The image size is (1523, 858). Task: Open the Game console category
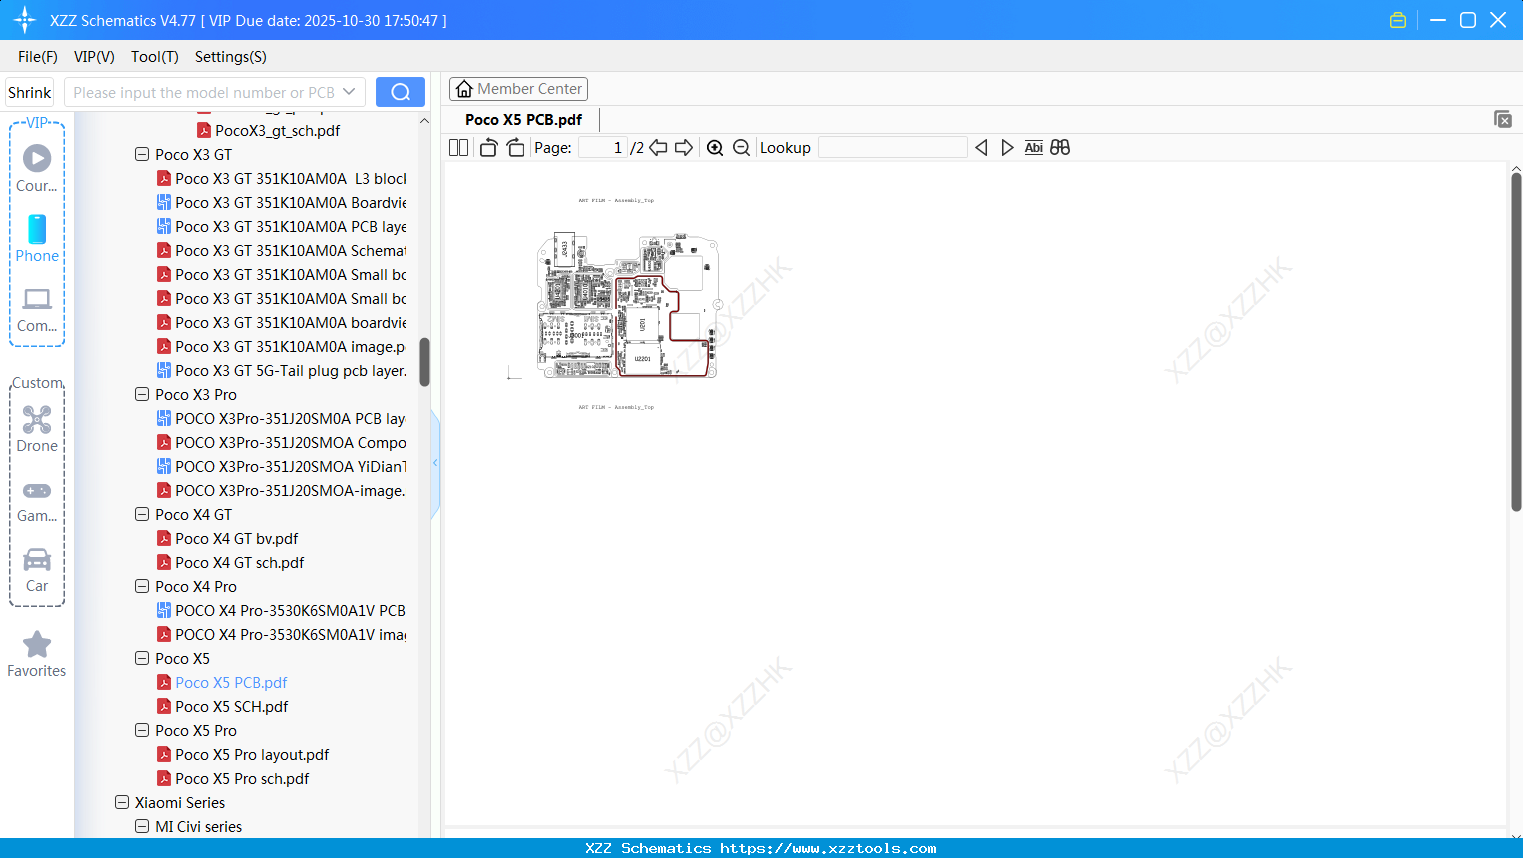point(37,501)
